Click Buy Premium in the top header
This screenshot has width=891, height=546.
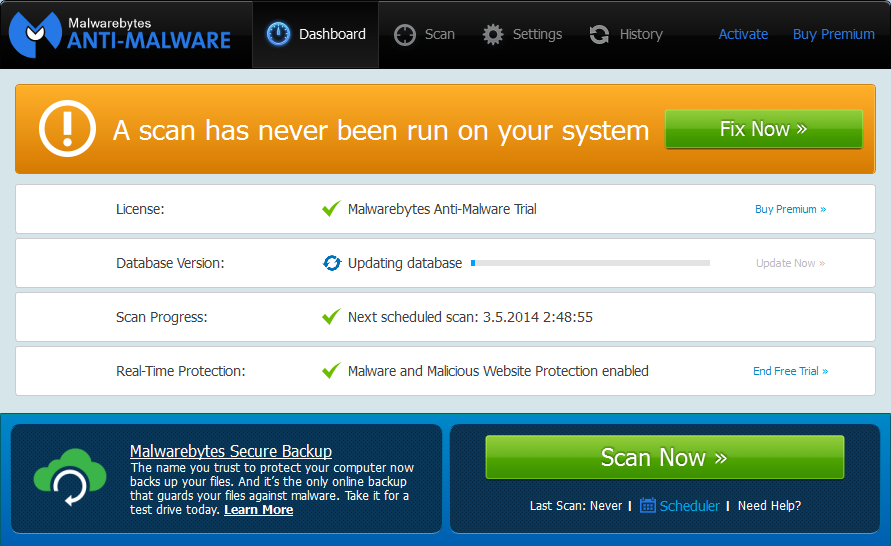(x=833, y=34)
